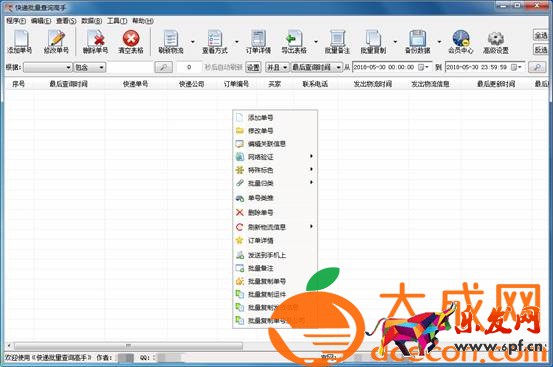
Task: Choose 删除单号 red X context entry
Action: (275, 213)
